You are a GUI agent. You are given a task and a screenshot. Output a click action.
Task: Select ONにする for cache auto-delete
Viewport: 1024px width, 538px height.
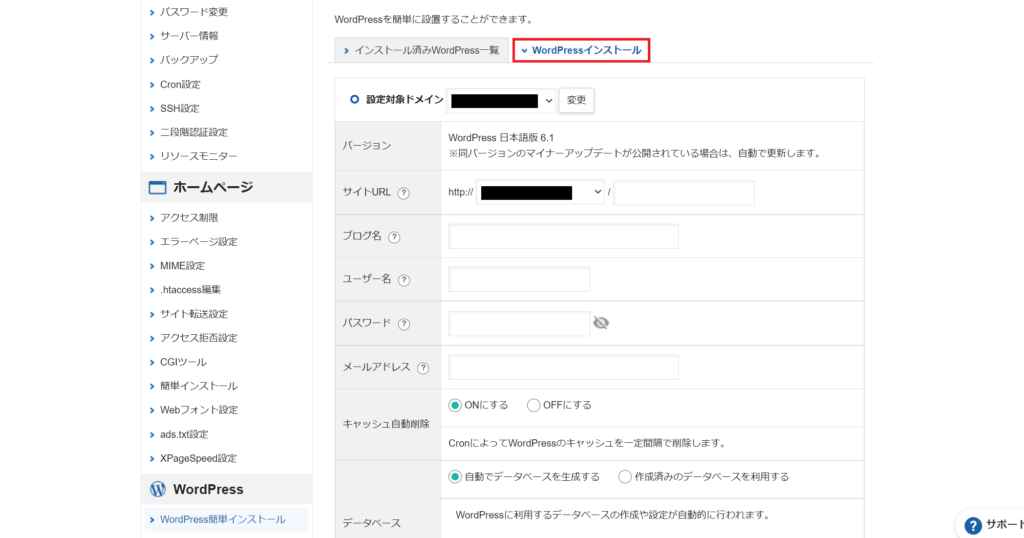pos(455,405)
